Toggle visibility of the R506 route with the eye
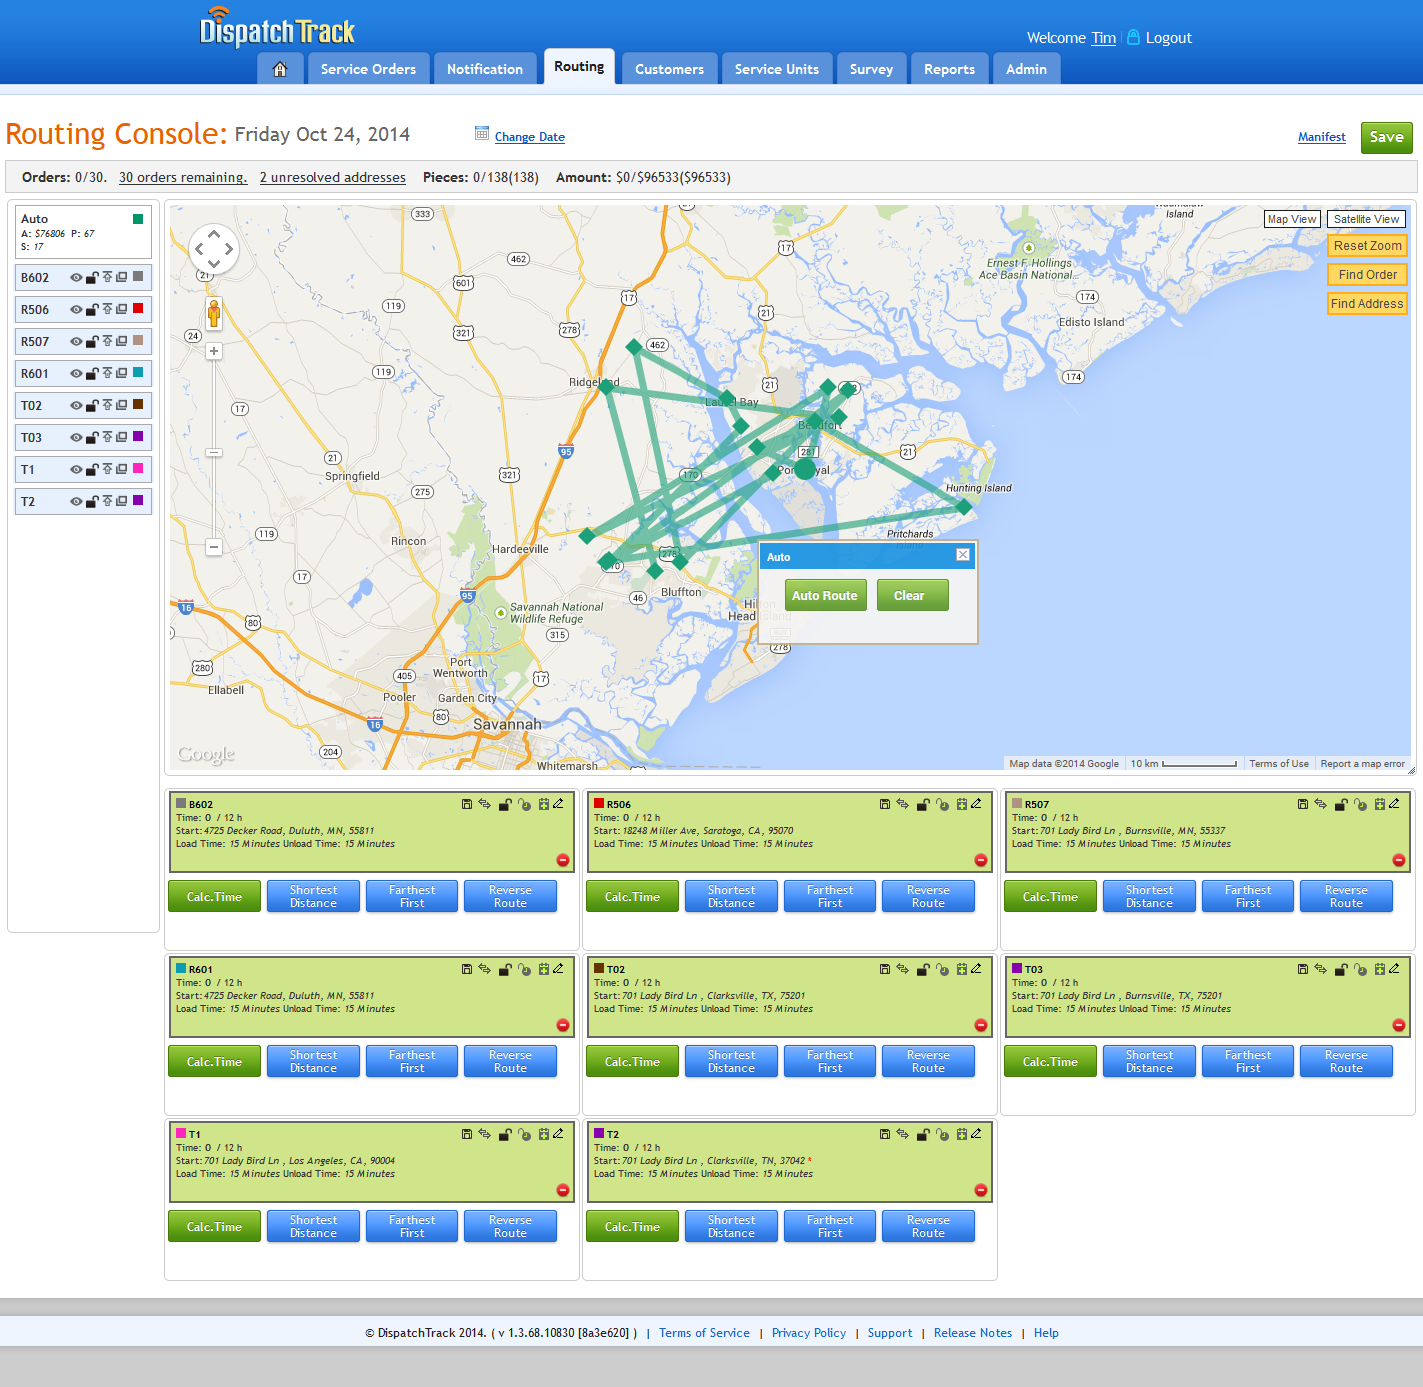Image resolution: width=1423 pixels, height=1387 pixels. [76, 309]
